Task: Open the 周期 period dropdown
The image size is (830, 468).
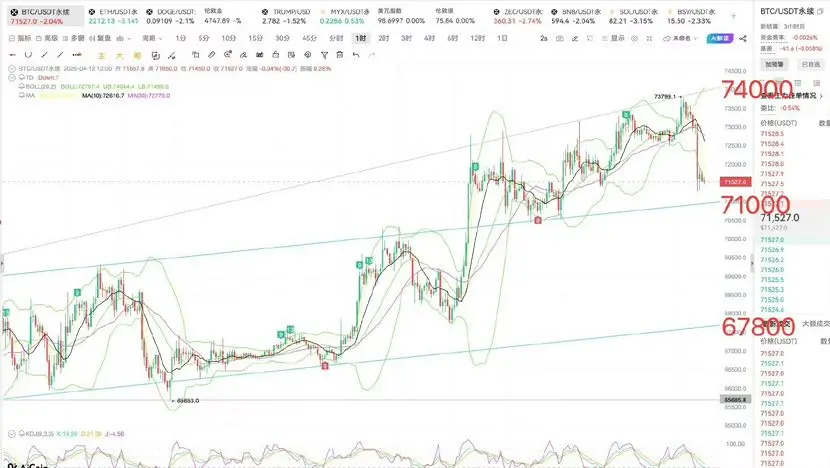Action: pos(152,38)
